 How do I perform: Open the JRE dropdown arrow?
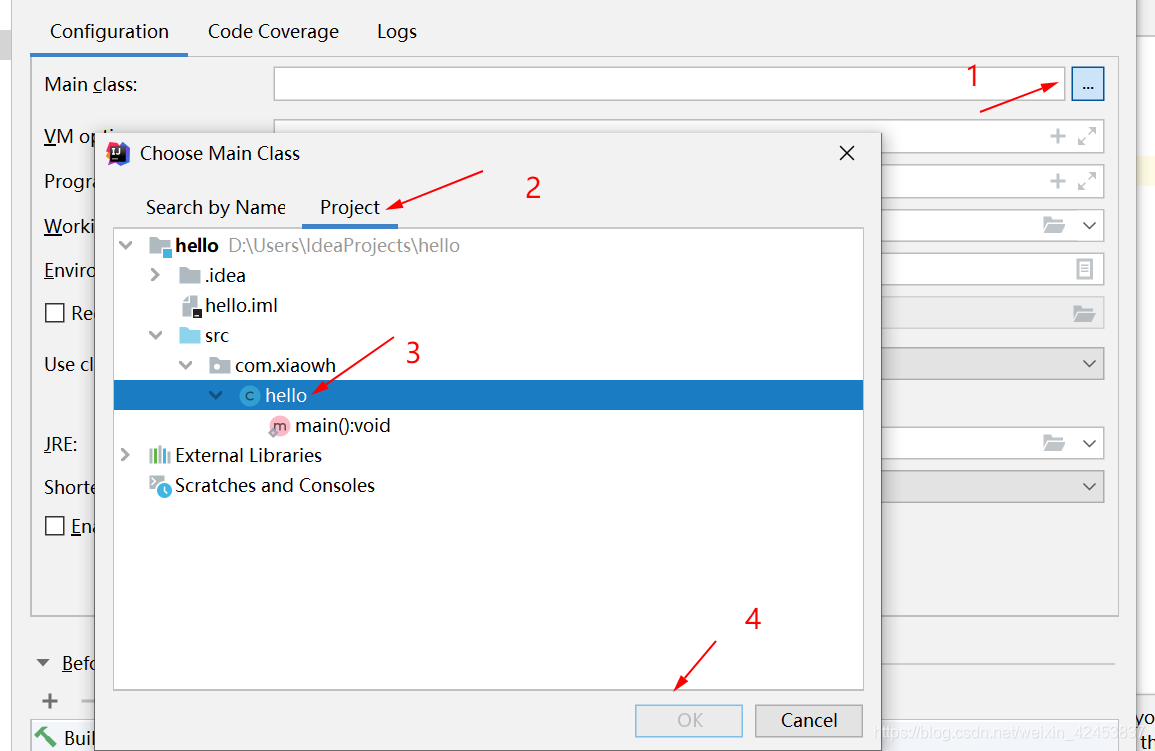[1089, 443]
